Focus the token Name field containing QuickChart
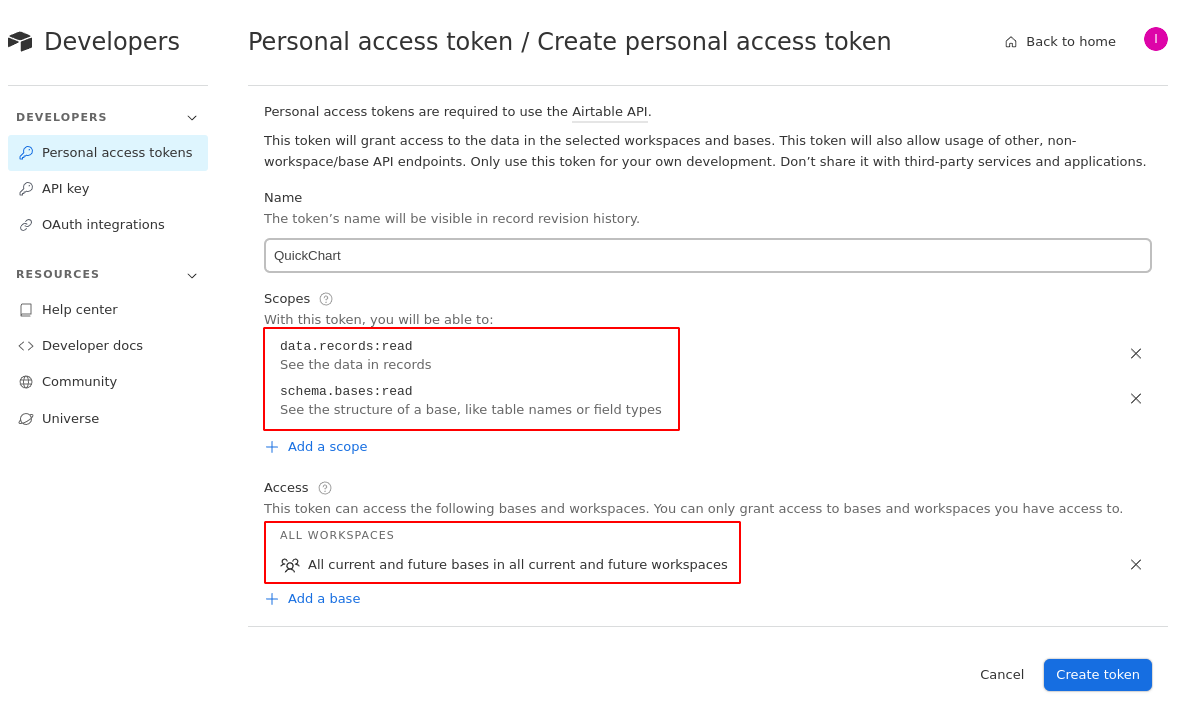The height and width of the screenshot is (702, 1188). point(707,256)
